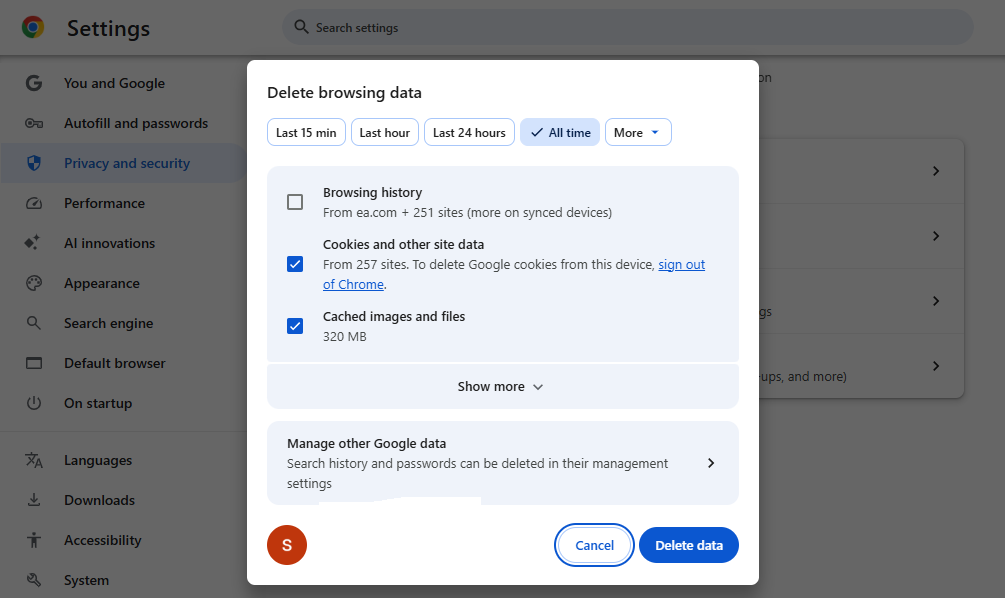This screenshot has height=598, width=1005.
Task: Select the All time range chip
Action: coord(560,133)
